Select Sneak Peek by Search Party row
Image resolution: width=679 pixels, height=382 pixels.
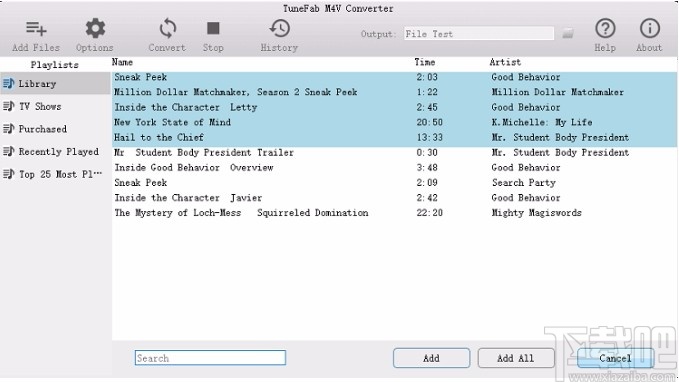coord(394,183)
